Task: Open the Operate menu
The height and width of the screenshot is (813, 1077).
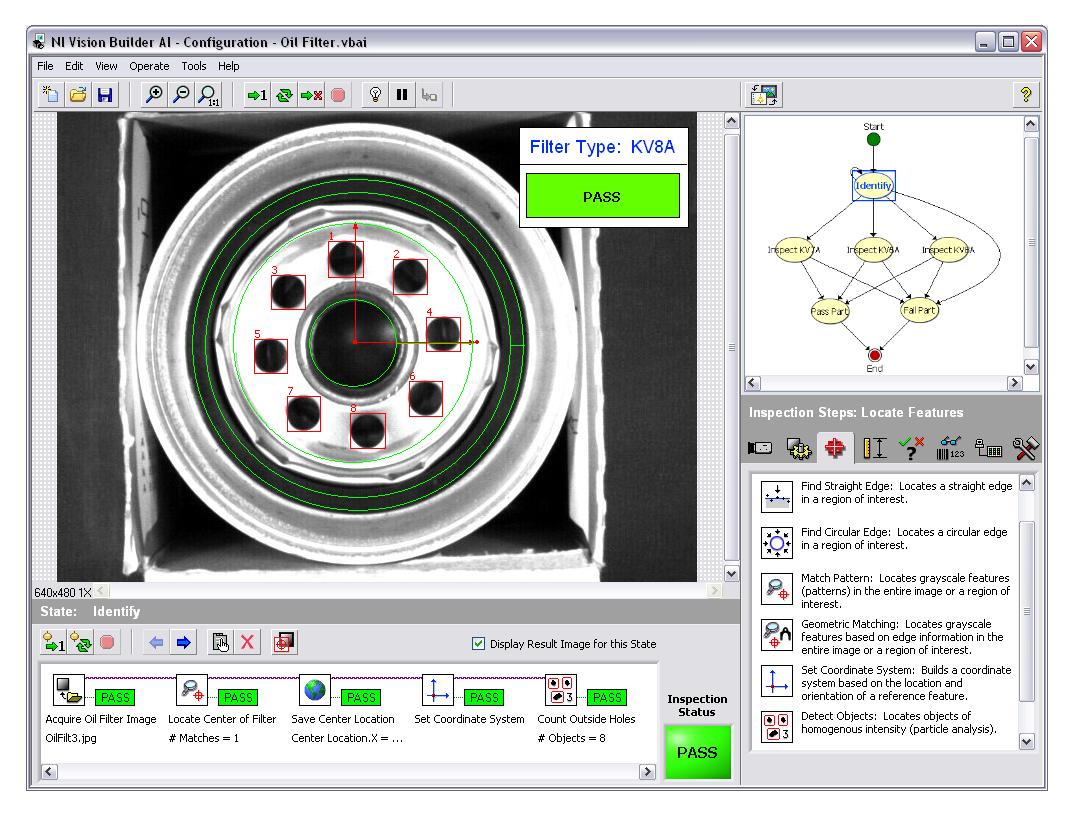Action: coord(149,66)
